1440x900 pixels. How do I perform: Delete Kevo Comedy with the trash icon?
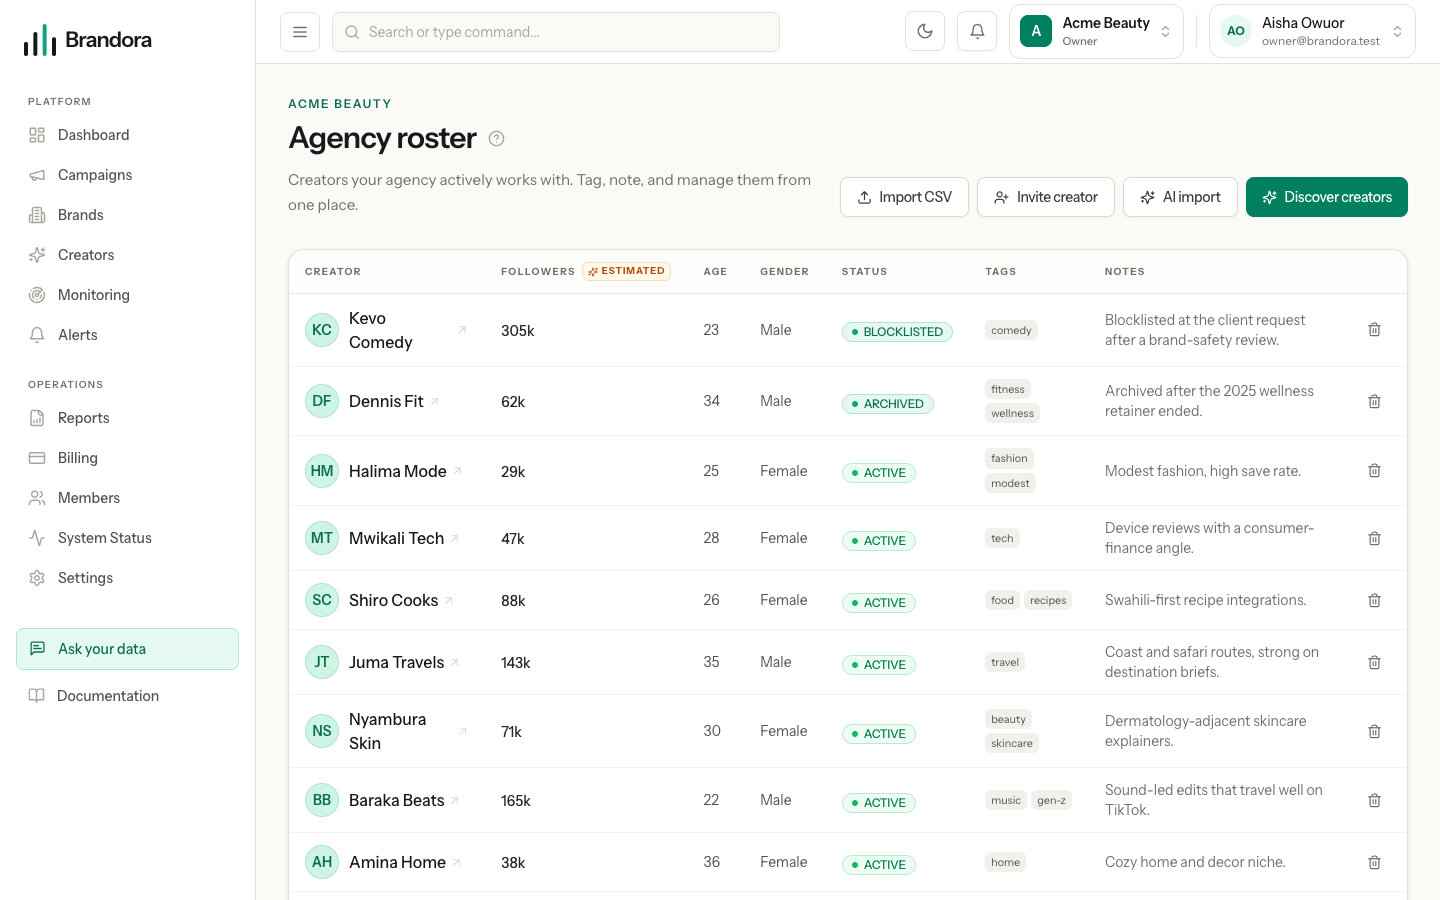click(x=1374, y=330)
